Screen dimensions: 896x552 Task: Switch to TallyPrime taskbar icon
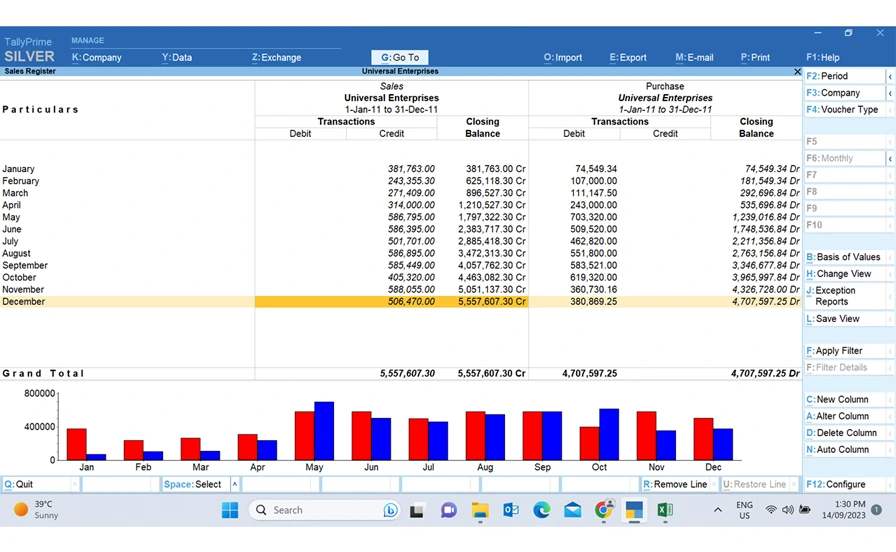tap(634, 510)
